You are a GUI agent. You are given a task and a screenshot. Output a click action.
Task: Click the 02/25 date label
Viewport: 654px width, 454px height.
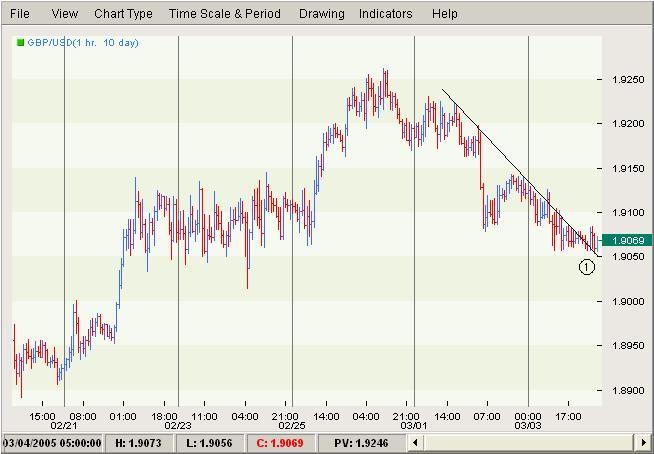click(291, 426)
